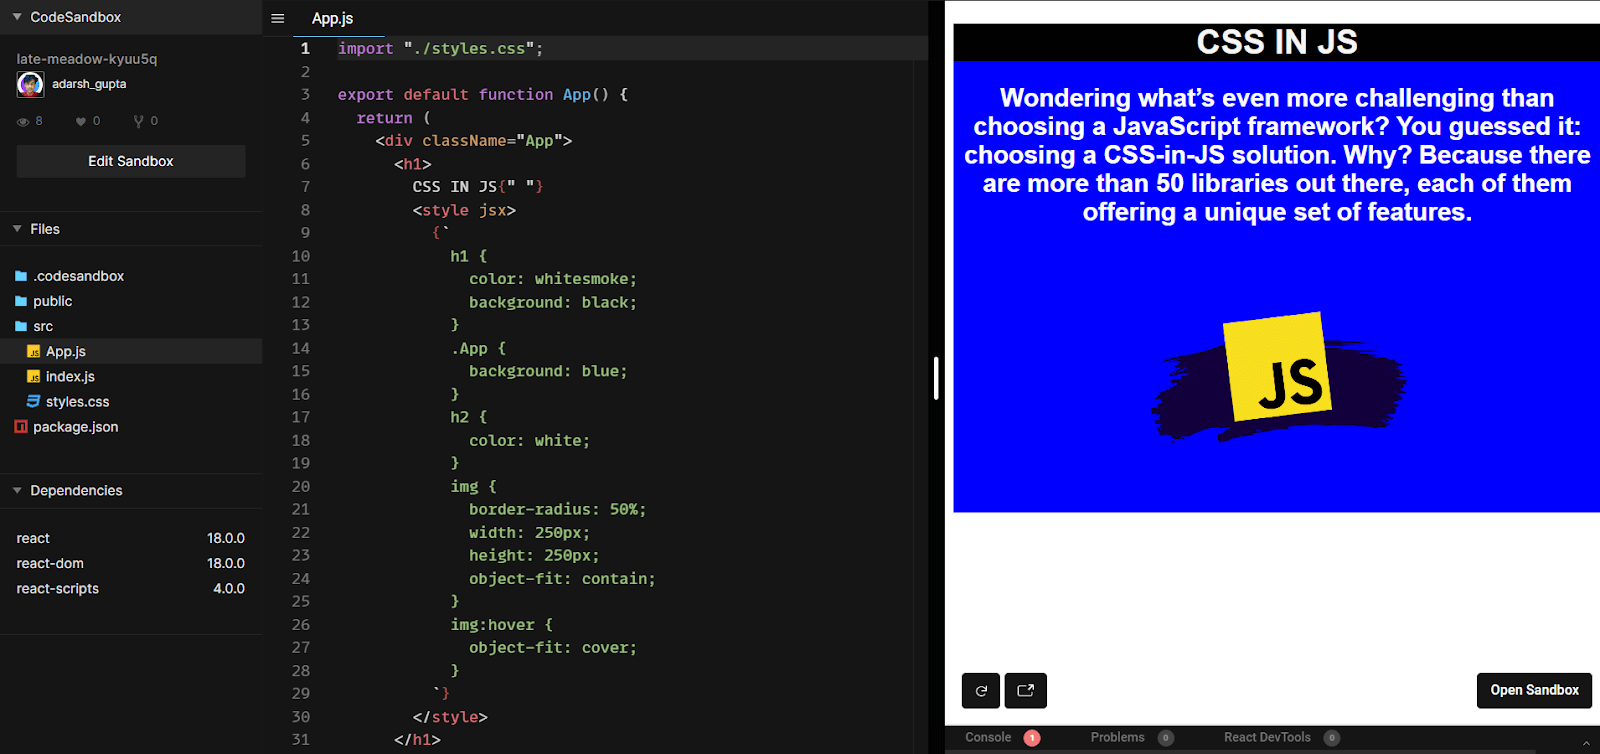1600x754 pixels.
Task: Select the react-dom dependency row
Action: tap(131, 563)
